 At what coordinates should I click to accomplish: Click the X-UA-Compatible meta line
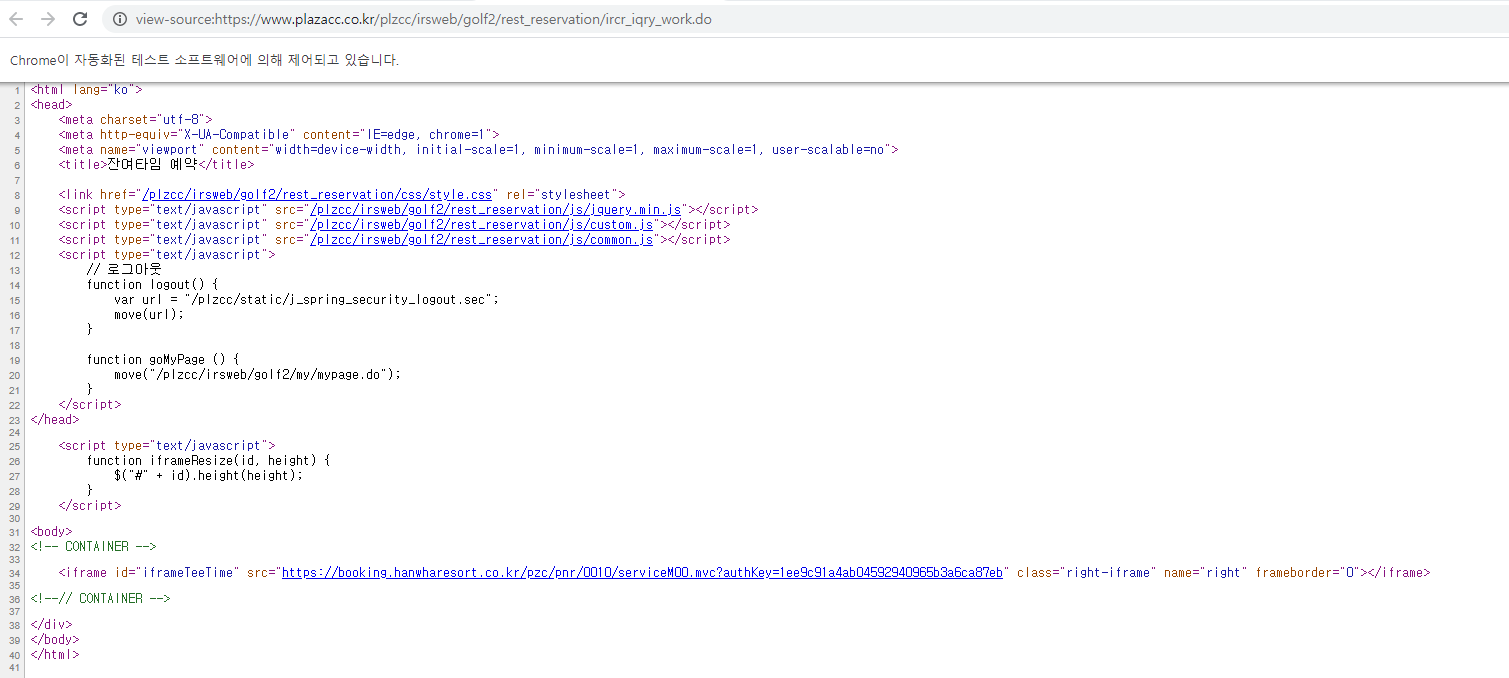tap(279, 135)
